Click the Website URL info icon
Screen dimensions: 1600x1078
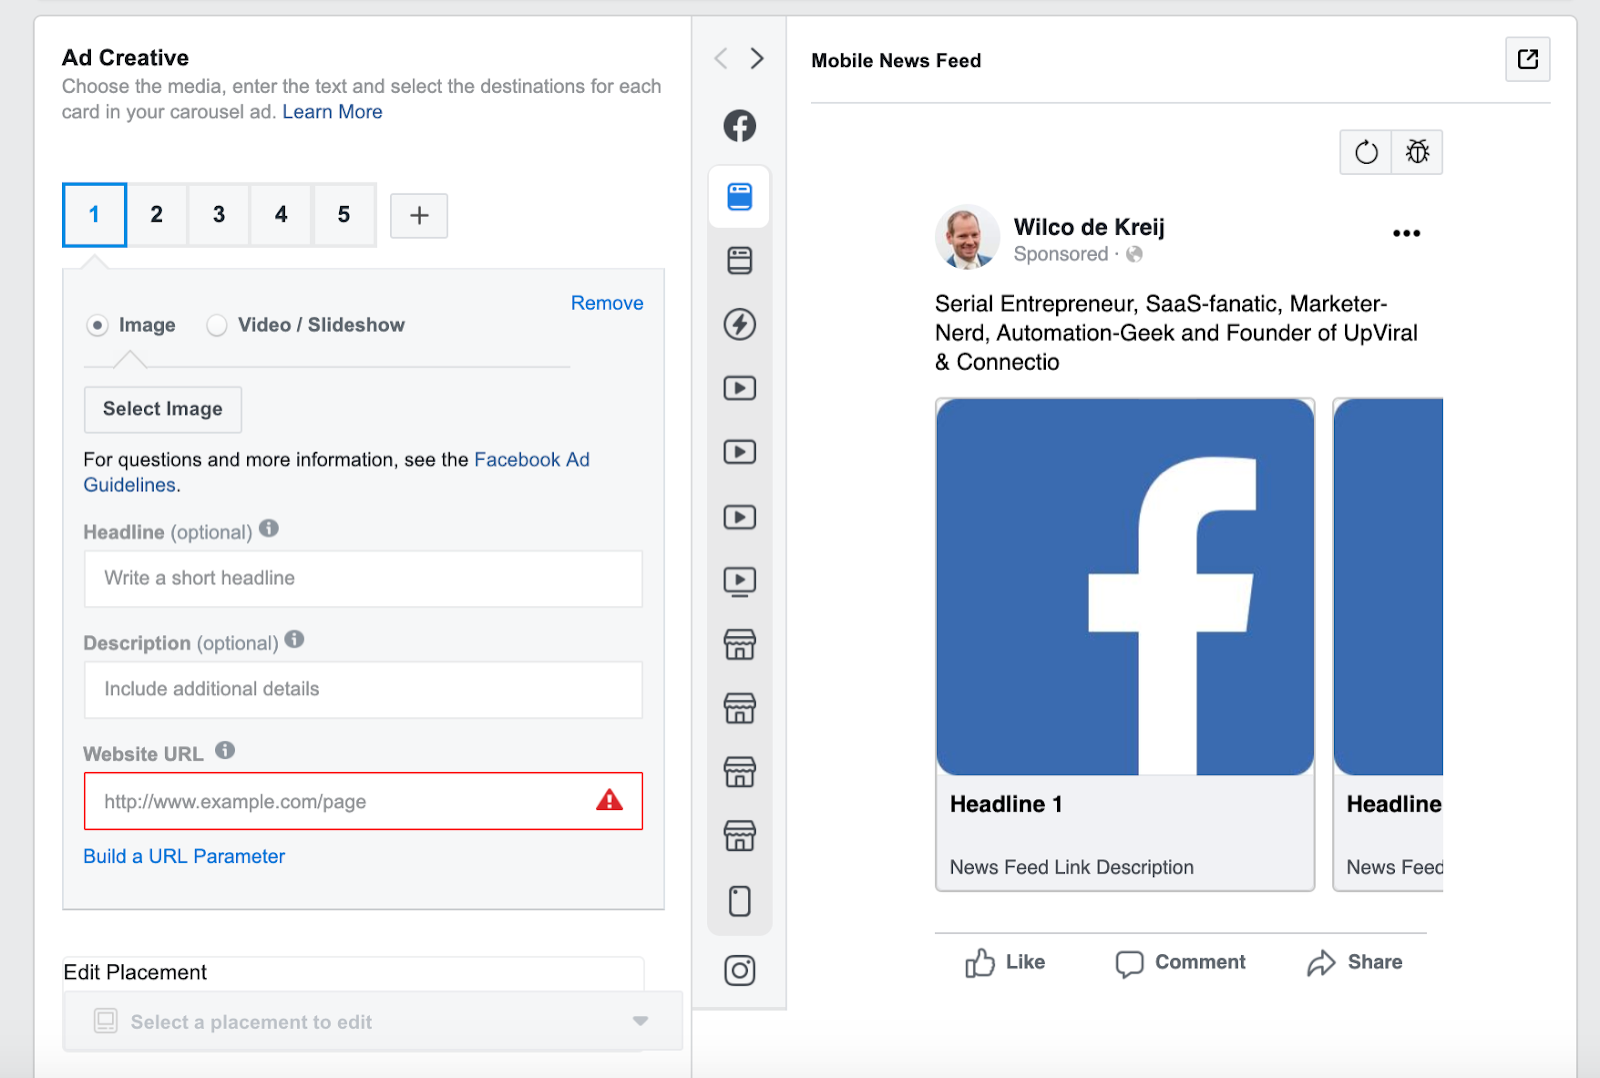tap(225, 750)
